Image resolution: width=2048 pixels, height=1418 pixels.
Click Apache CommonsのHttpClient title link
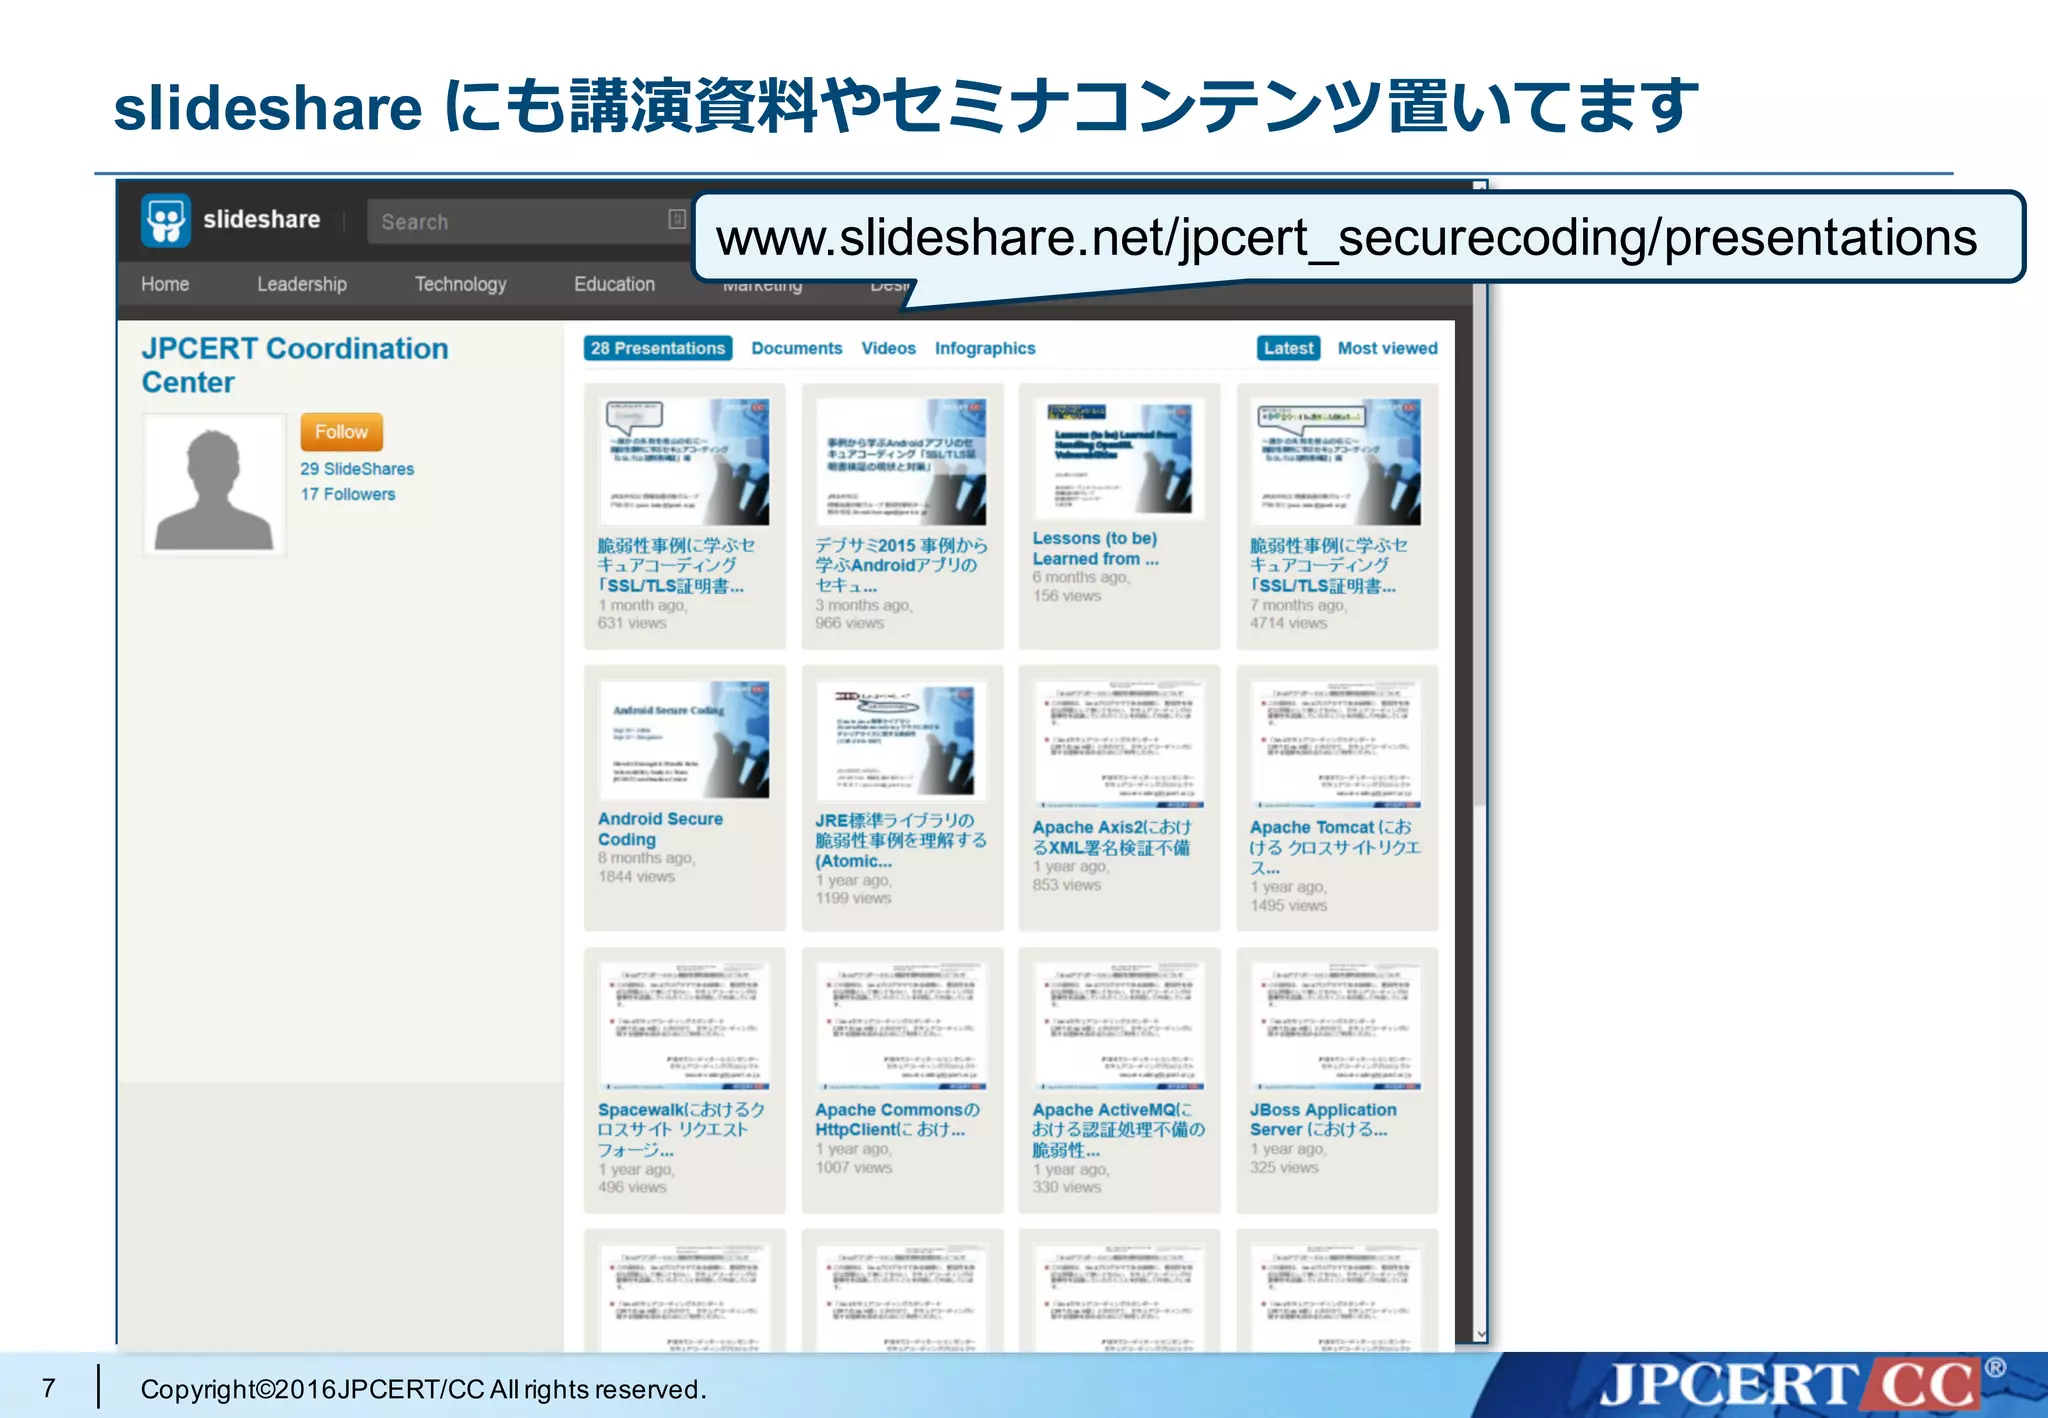897,1119
